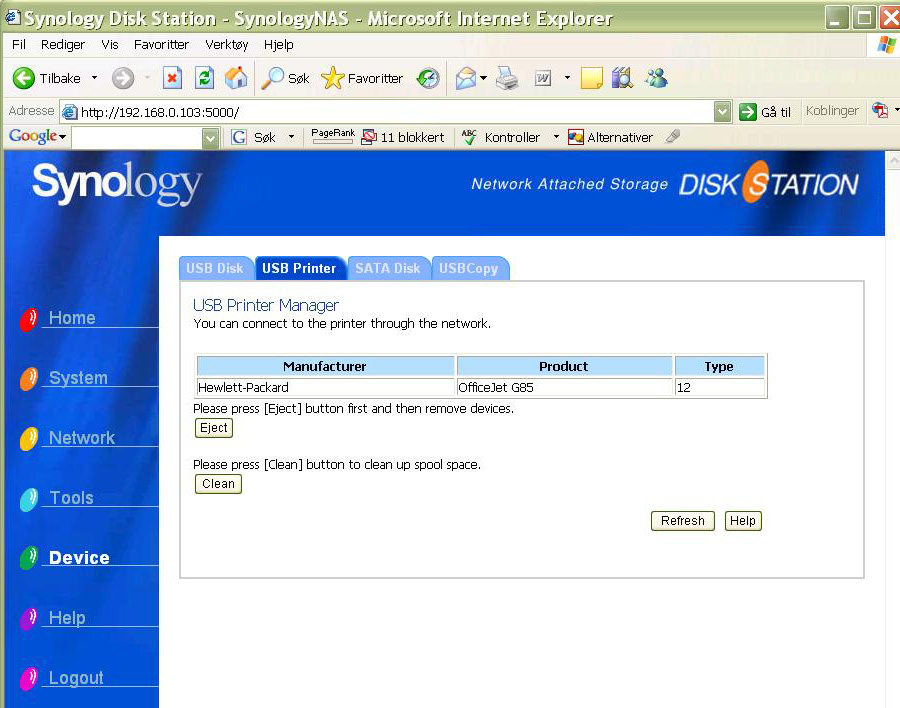
Task: Click the Koblinger links bar label
Action: point(832,111)
